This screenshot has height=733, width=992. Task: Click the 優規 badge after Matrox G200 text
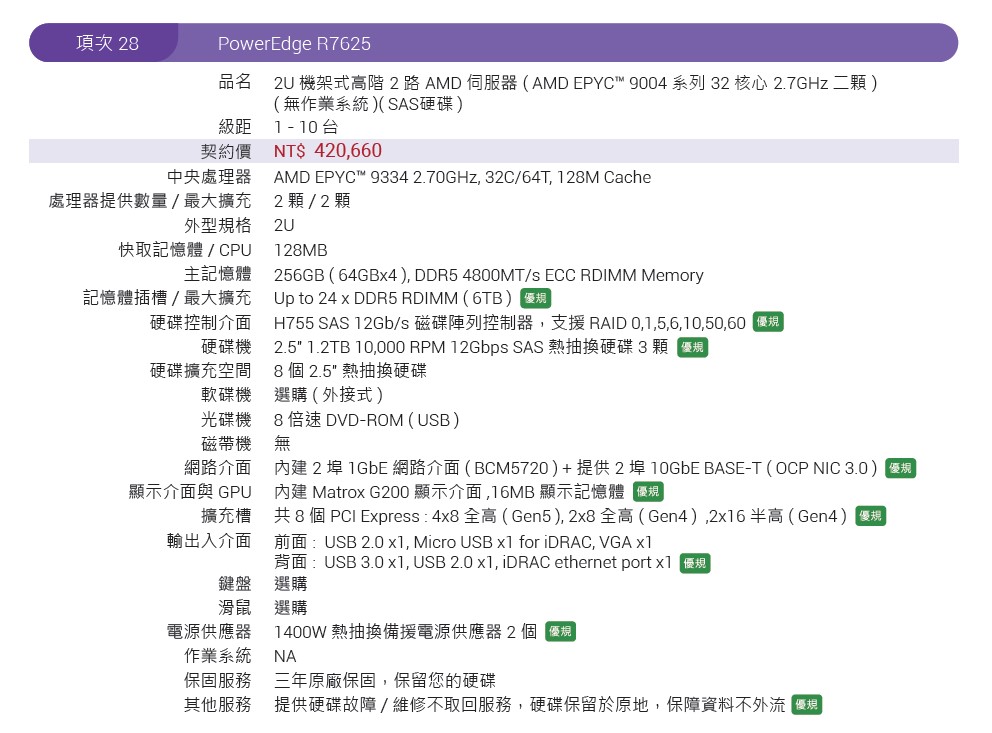click(x=648, y=491)
